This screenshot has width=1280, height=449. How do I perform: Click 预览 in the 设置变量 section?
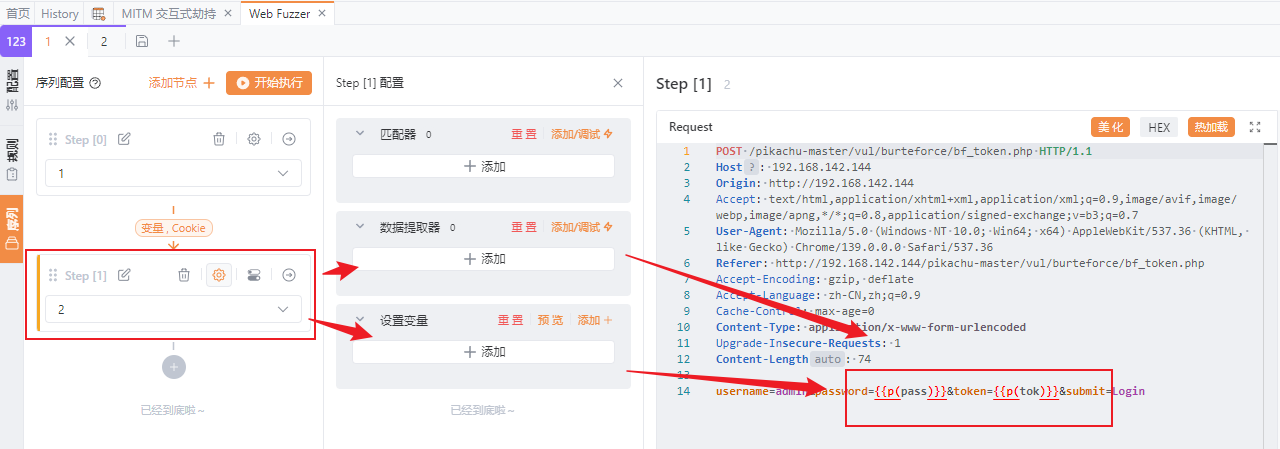551,320
